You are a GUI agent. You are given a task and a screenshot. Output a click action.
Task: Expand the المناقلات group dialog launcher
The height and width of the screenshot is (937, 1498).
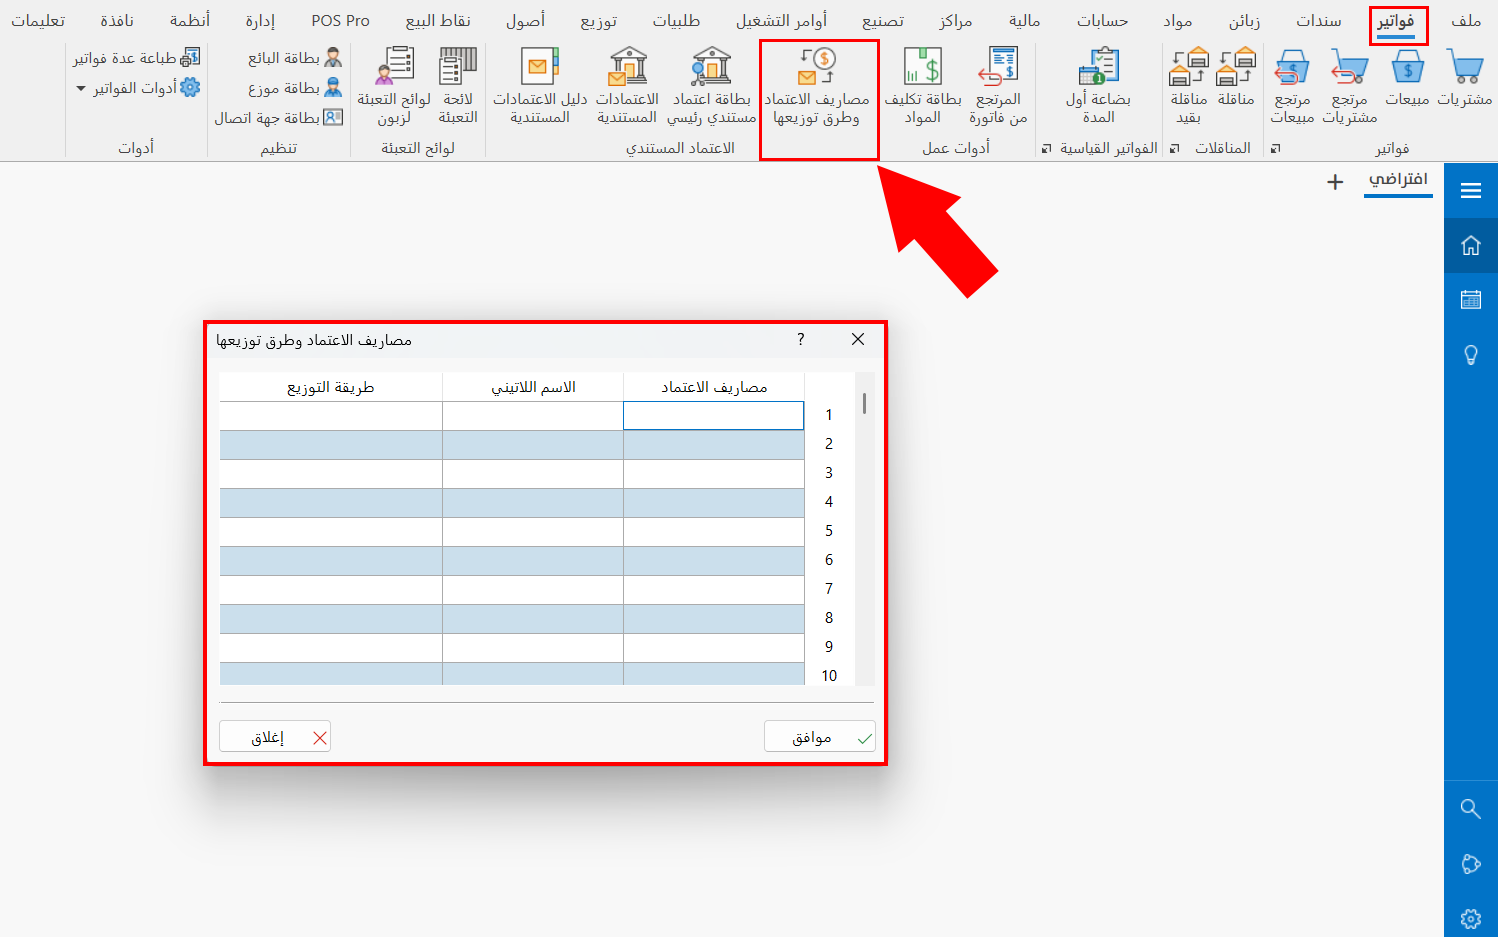[x=1174, y=148]
